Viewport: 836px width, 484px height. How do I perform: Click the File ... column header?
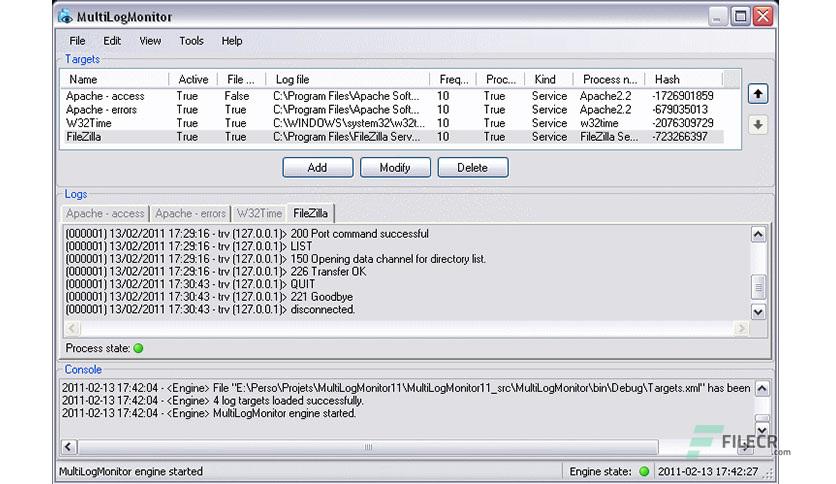pos(242,79)
